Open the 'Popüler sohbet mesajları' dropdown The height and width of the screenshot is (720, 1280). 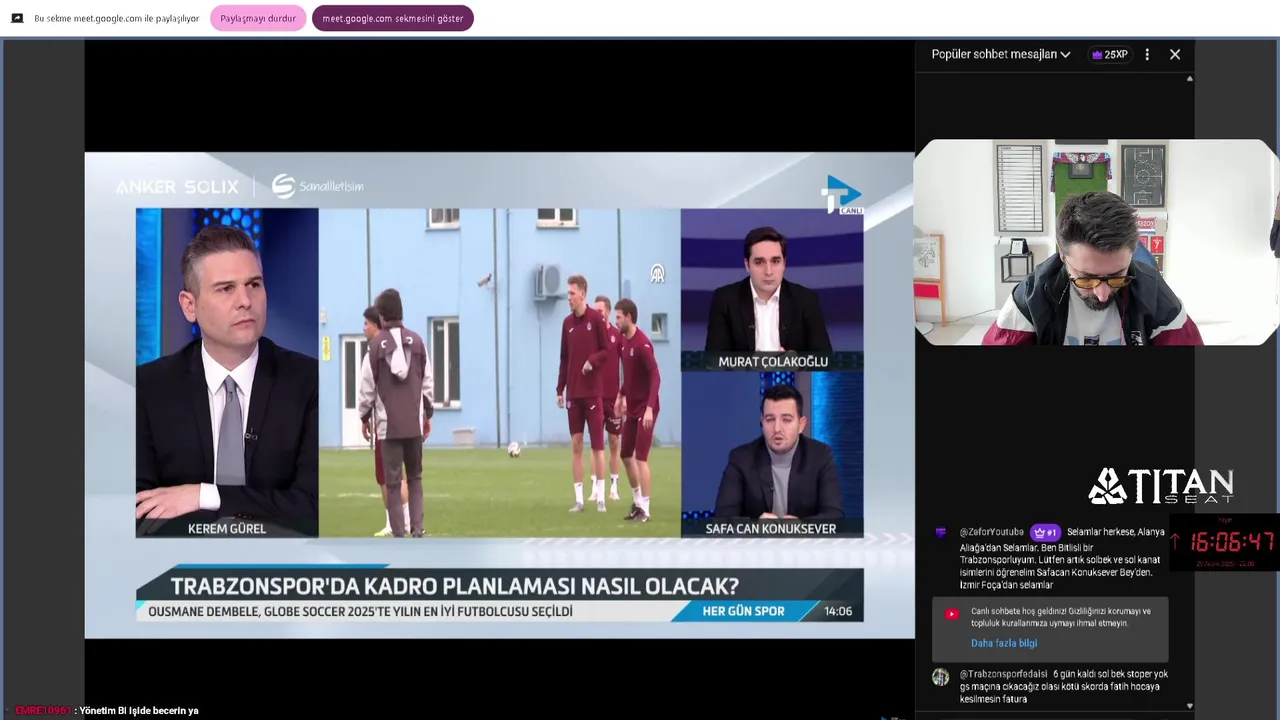point(1001,55)
